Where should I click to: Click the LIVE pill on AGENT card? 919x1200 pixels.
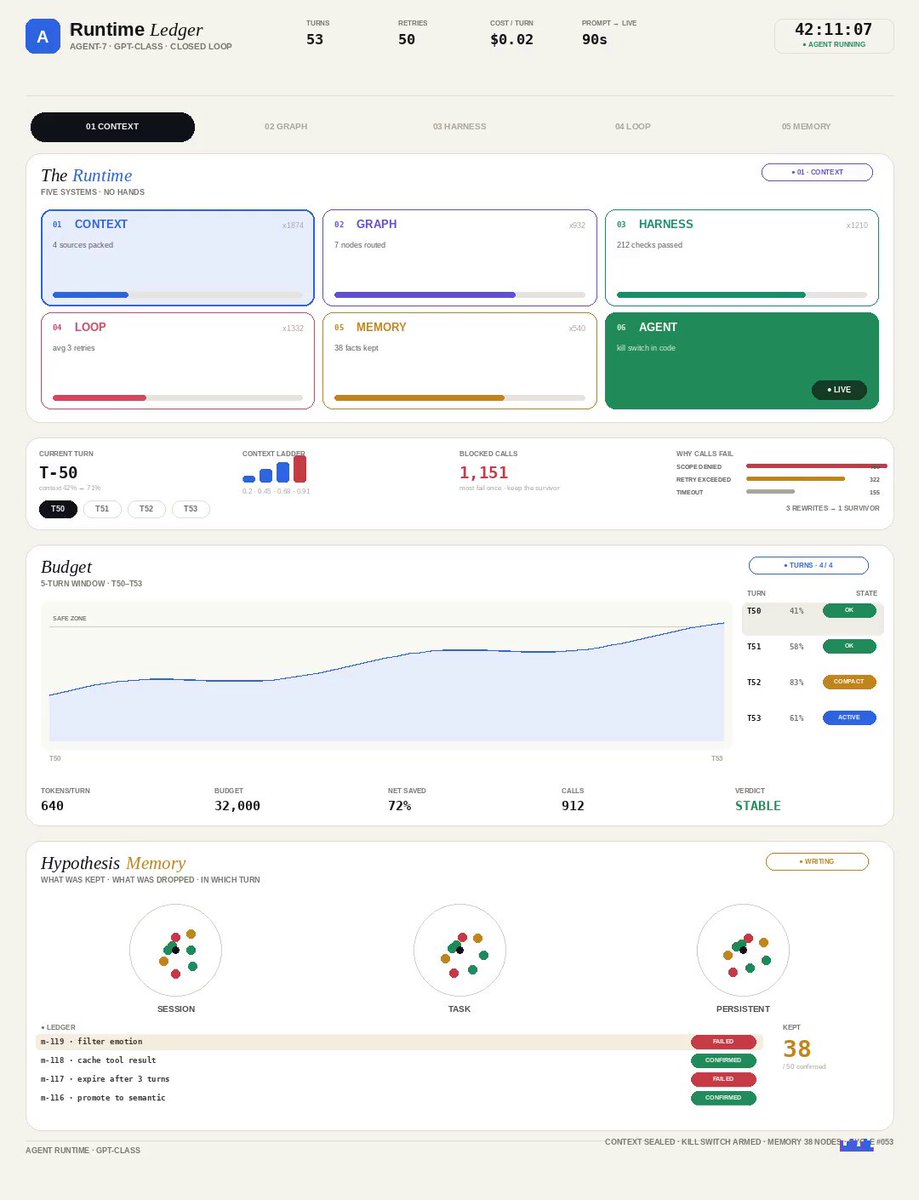tap(839, 390)
